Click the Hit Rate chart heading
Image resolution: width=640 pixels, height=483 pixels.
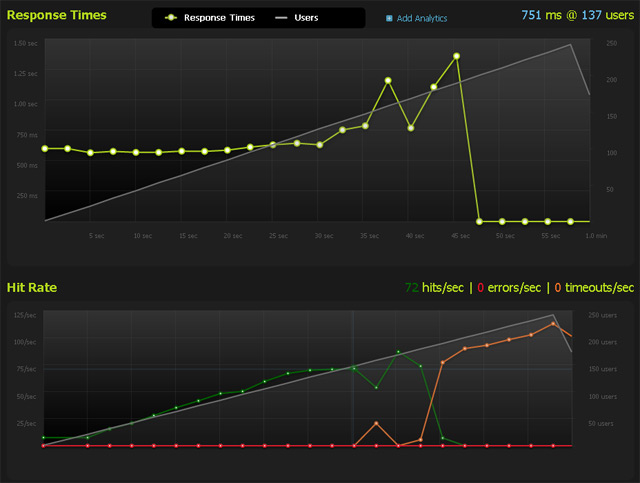pos(32,288)
